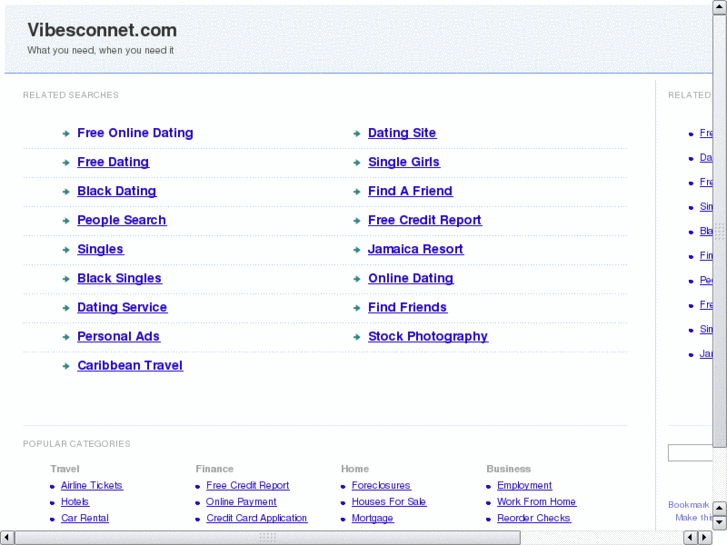Click the arrow icon beside Caribbean Travel
The width and height of the screenshot is (727, 545).
click(66, 366)
